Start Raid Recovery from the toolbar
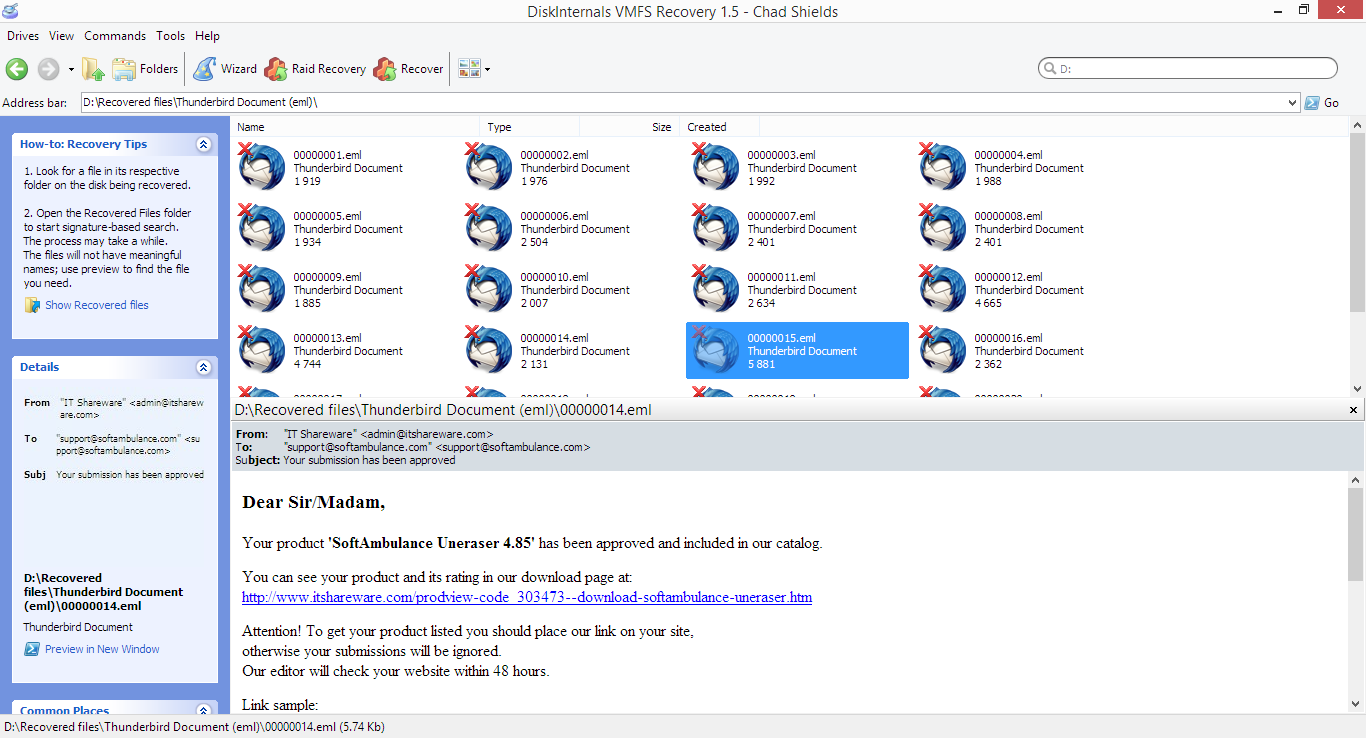 point(315,69)
